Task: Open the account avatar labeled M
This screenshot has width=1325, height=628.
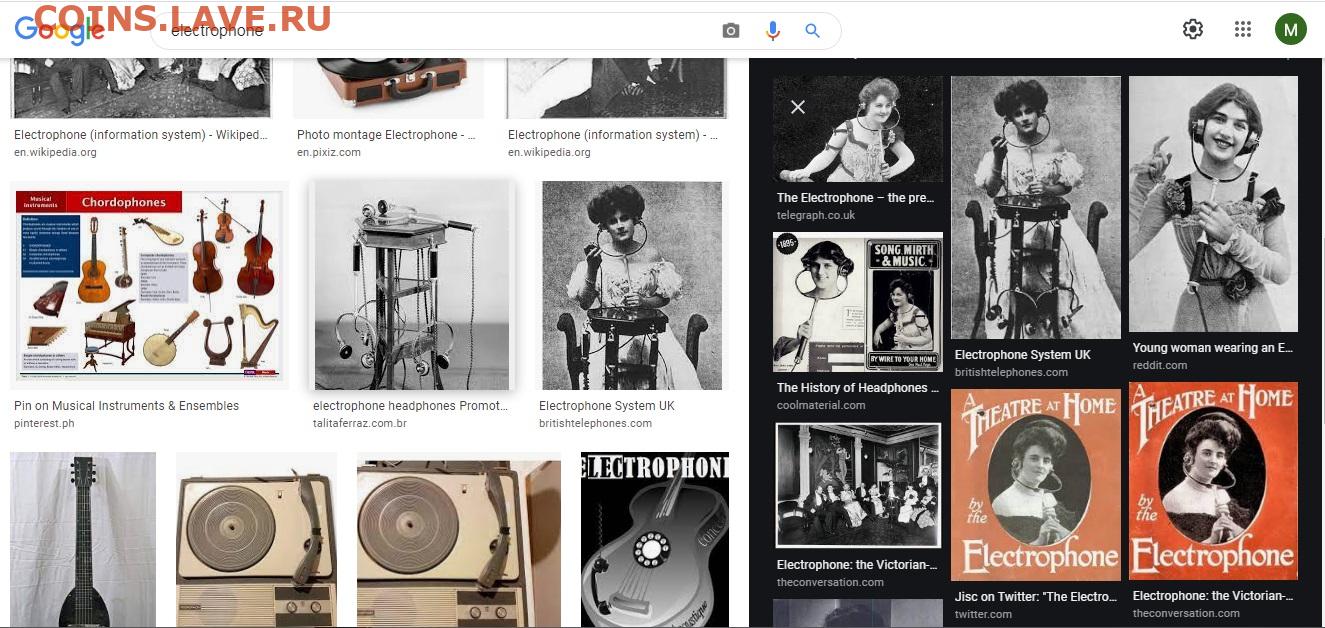Action: click(x=1291, y=29)
